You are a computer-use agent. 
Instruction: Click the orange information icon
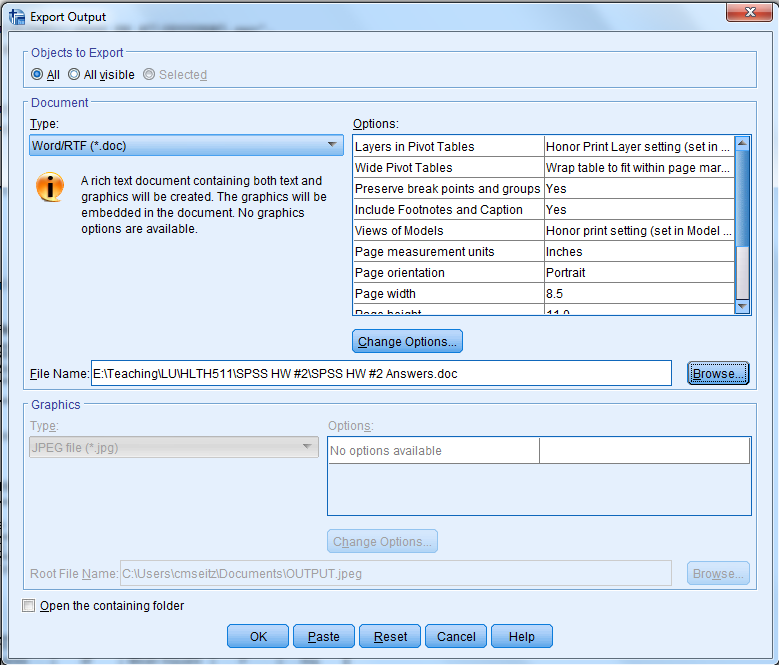tap(50, 187)
